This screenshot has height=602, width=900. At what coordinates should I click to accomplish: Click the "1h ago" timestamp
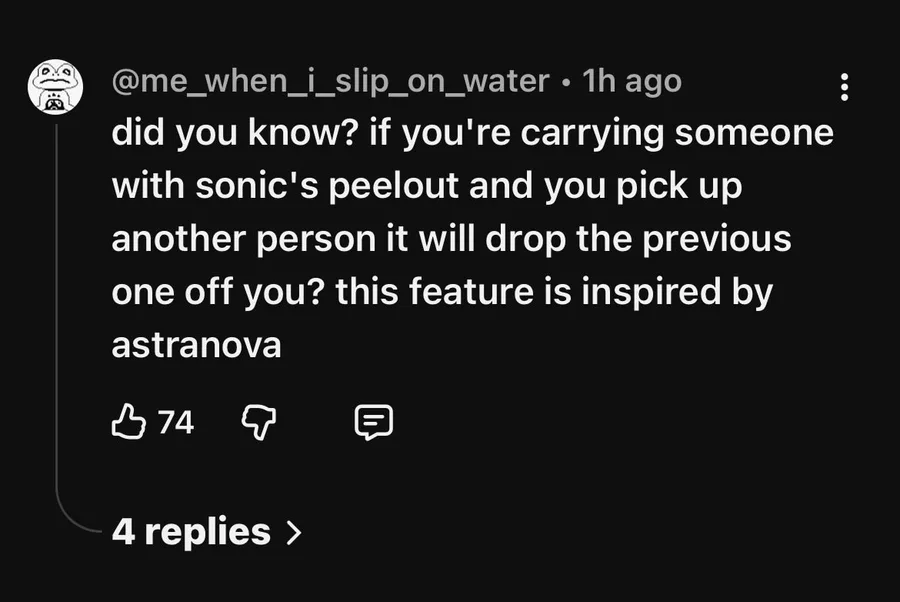pos(631,82)
